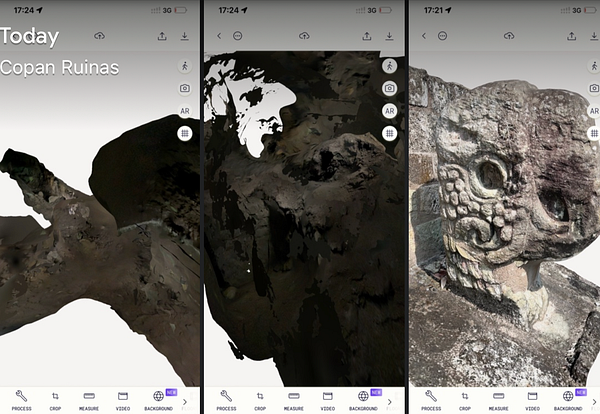This screenshot has height=414, width=600.
Task: Select Process tool in middle screen
Action: pos(226,401)
